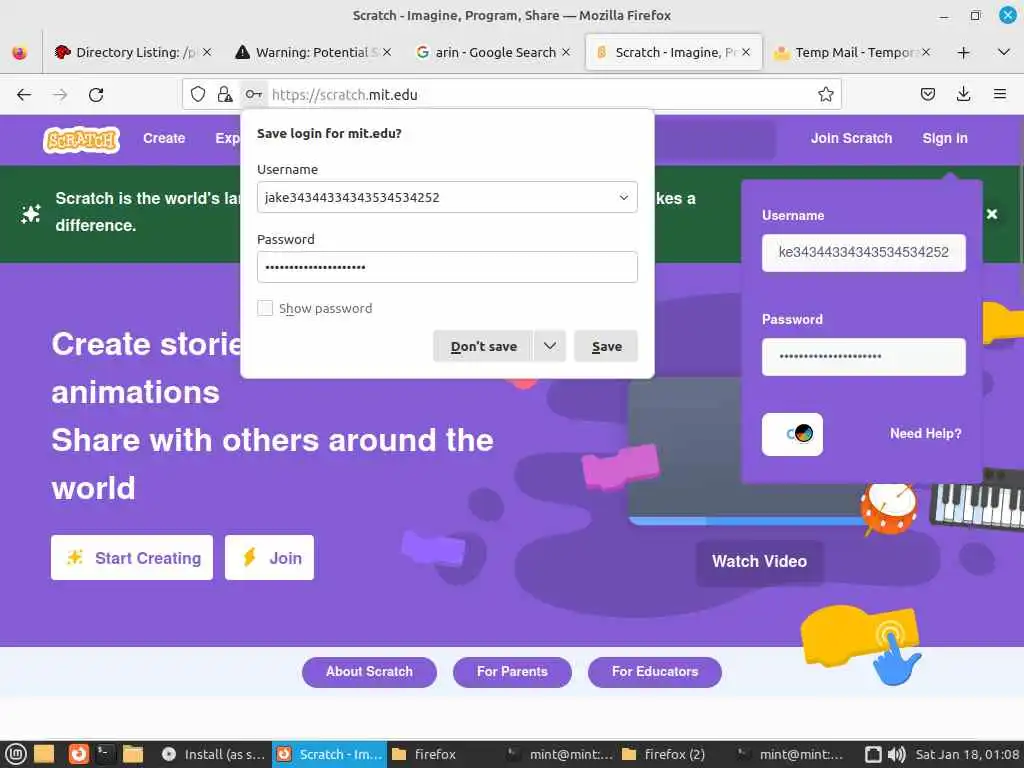
Task: Click the address bar URL
Action: 344,95
